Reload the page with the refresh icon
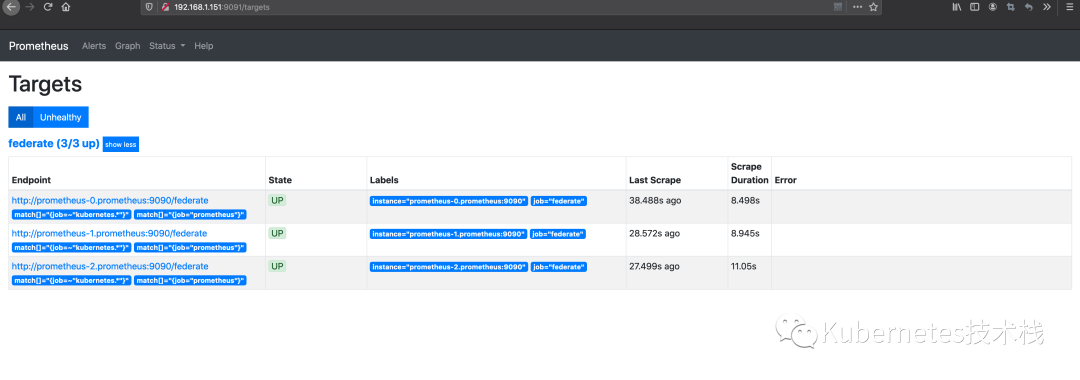Viewport: 1080px width, 380px height. coord(48,7)
